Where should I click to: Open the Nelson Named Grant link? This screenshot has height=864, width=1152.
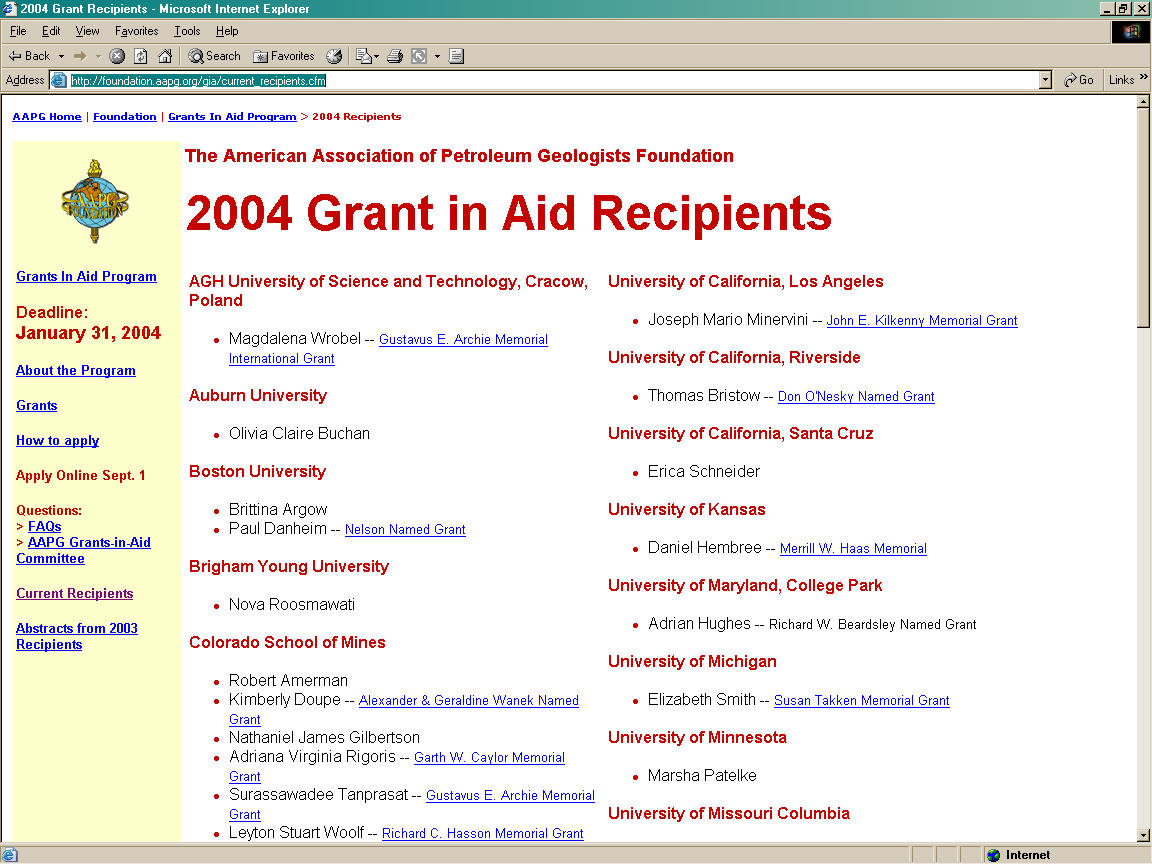(405, 530)
